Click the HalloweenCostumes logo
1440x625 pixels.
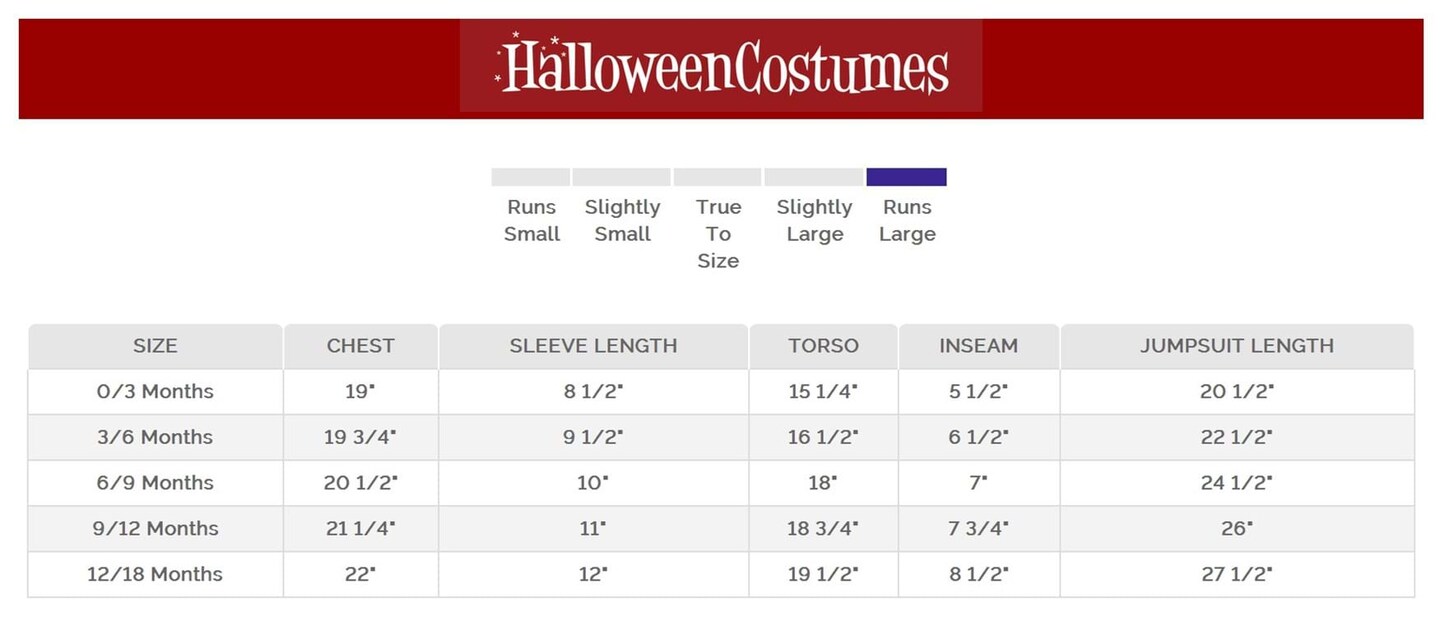(x=721, y=67)
